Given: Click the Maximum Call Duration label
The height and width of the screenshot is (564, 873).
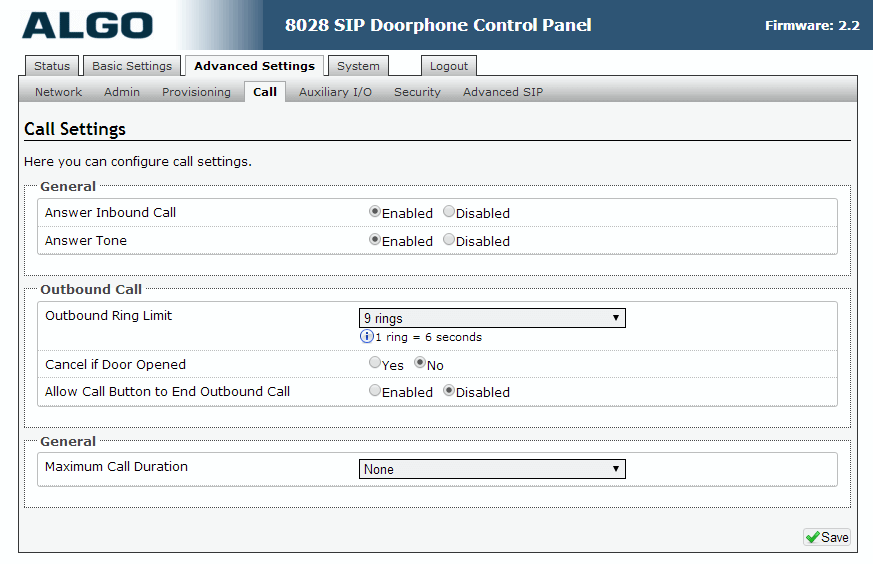Looking at the screenshot, I should [x=116, y=466].
